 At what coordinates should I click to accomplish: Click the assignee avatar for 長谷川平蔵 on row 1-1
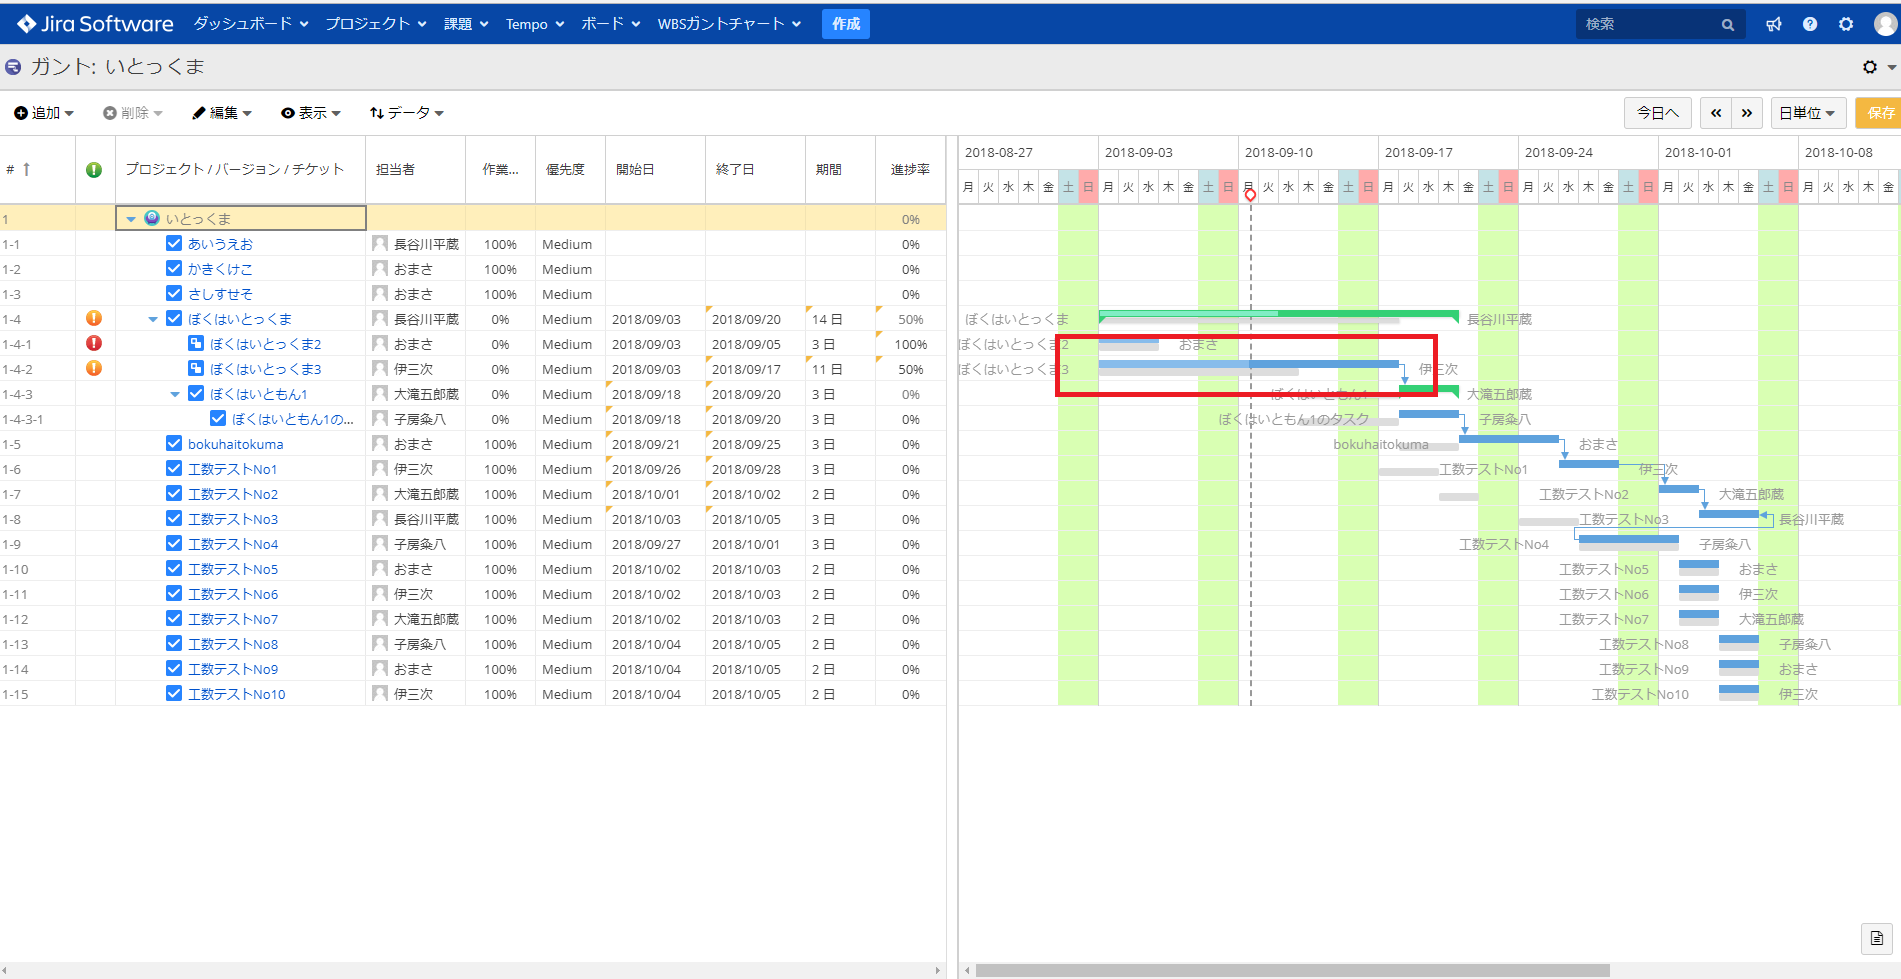click(x=380, y=243)
